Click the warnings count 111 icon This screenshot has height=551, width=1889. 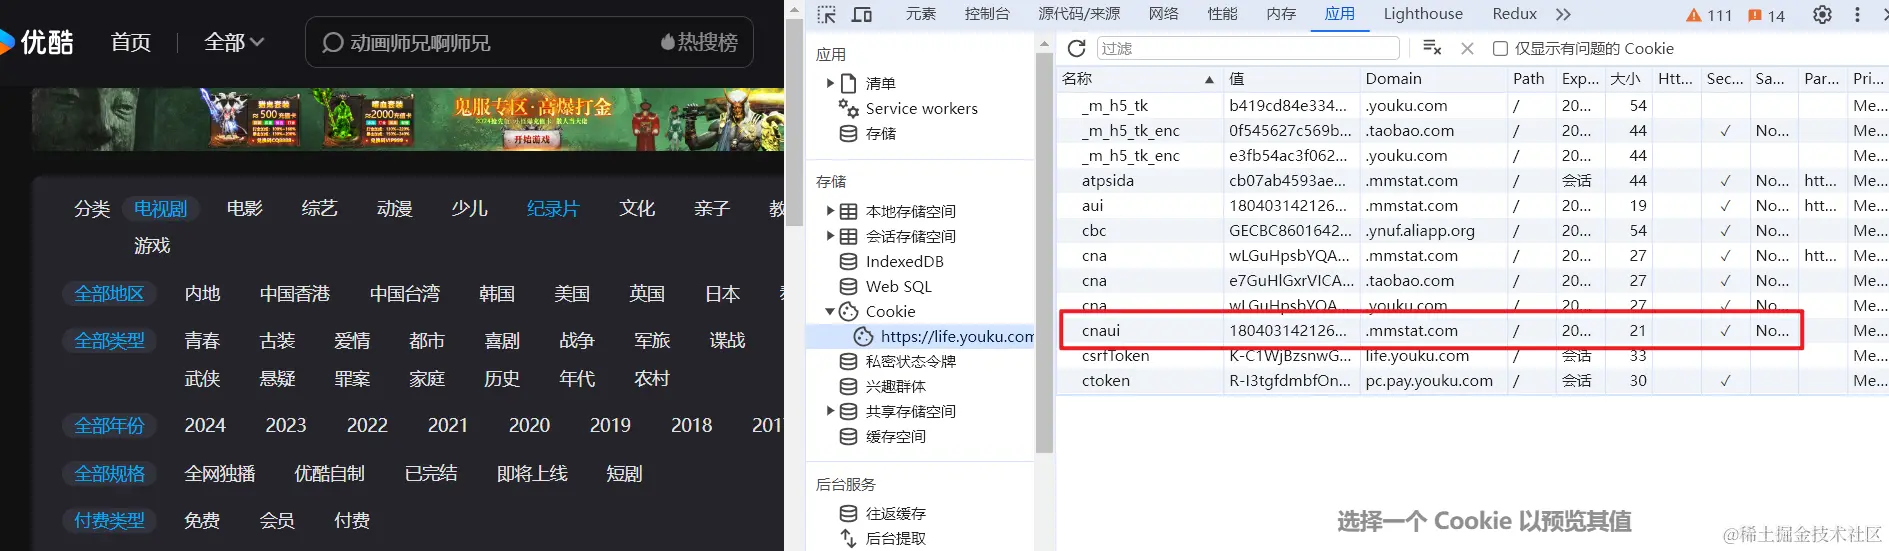(x=1708, y=15)
